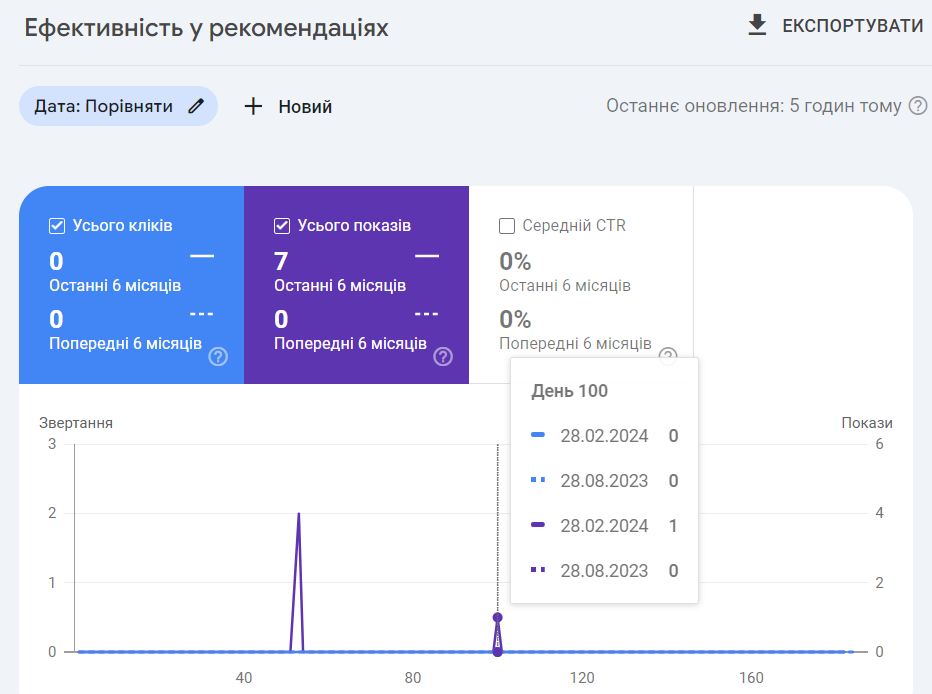Switch to the Усього показів card

(356, 283)
